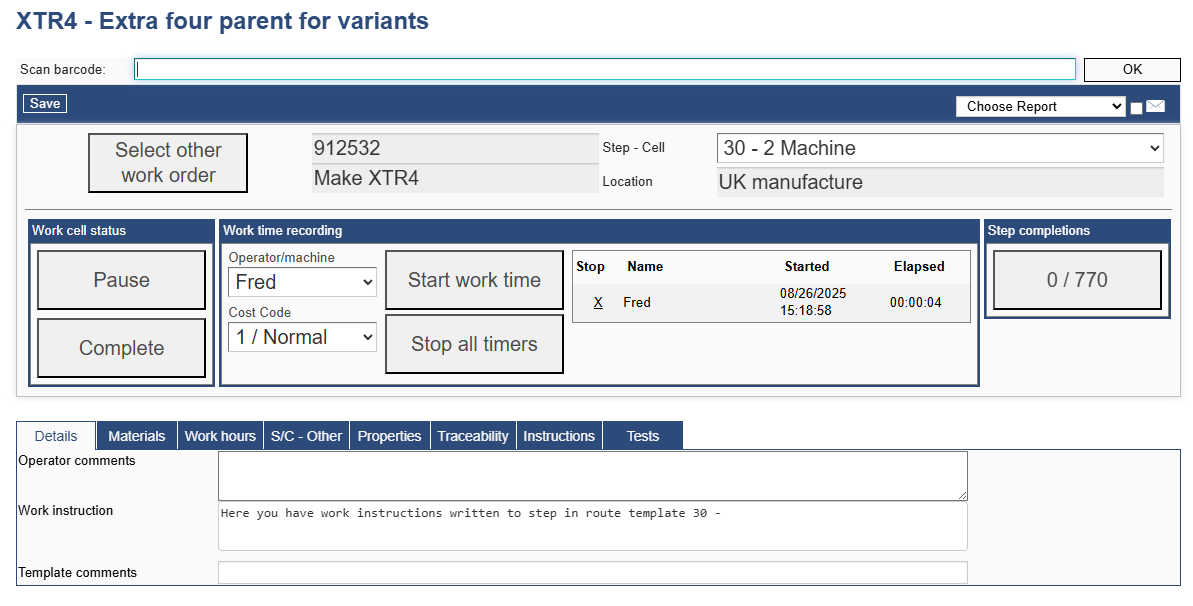The height and width of the screenshot is (606, 1193).
Task: Click the Work instruction text box
Action: tap(593, 526)
